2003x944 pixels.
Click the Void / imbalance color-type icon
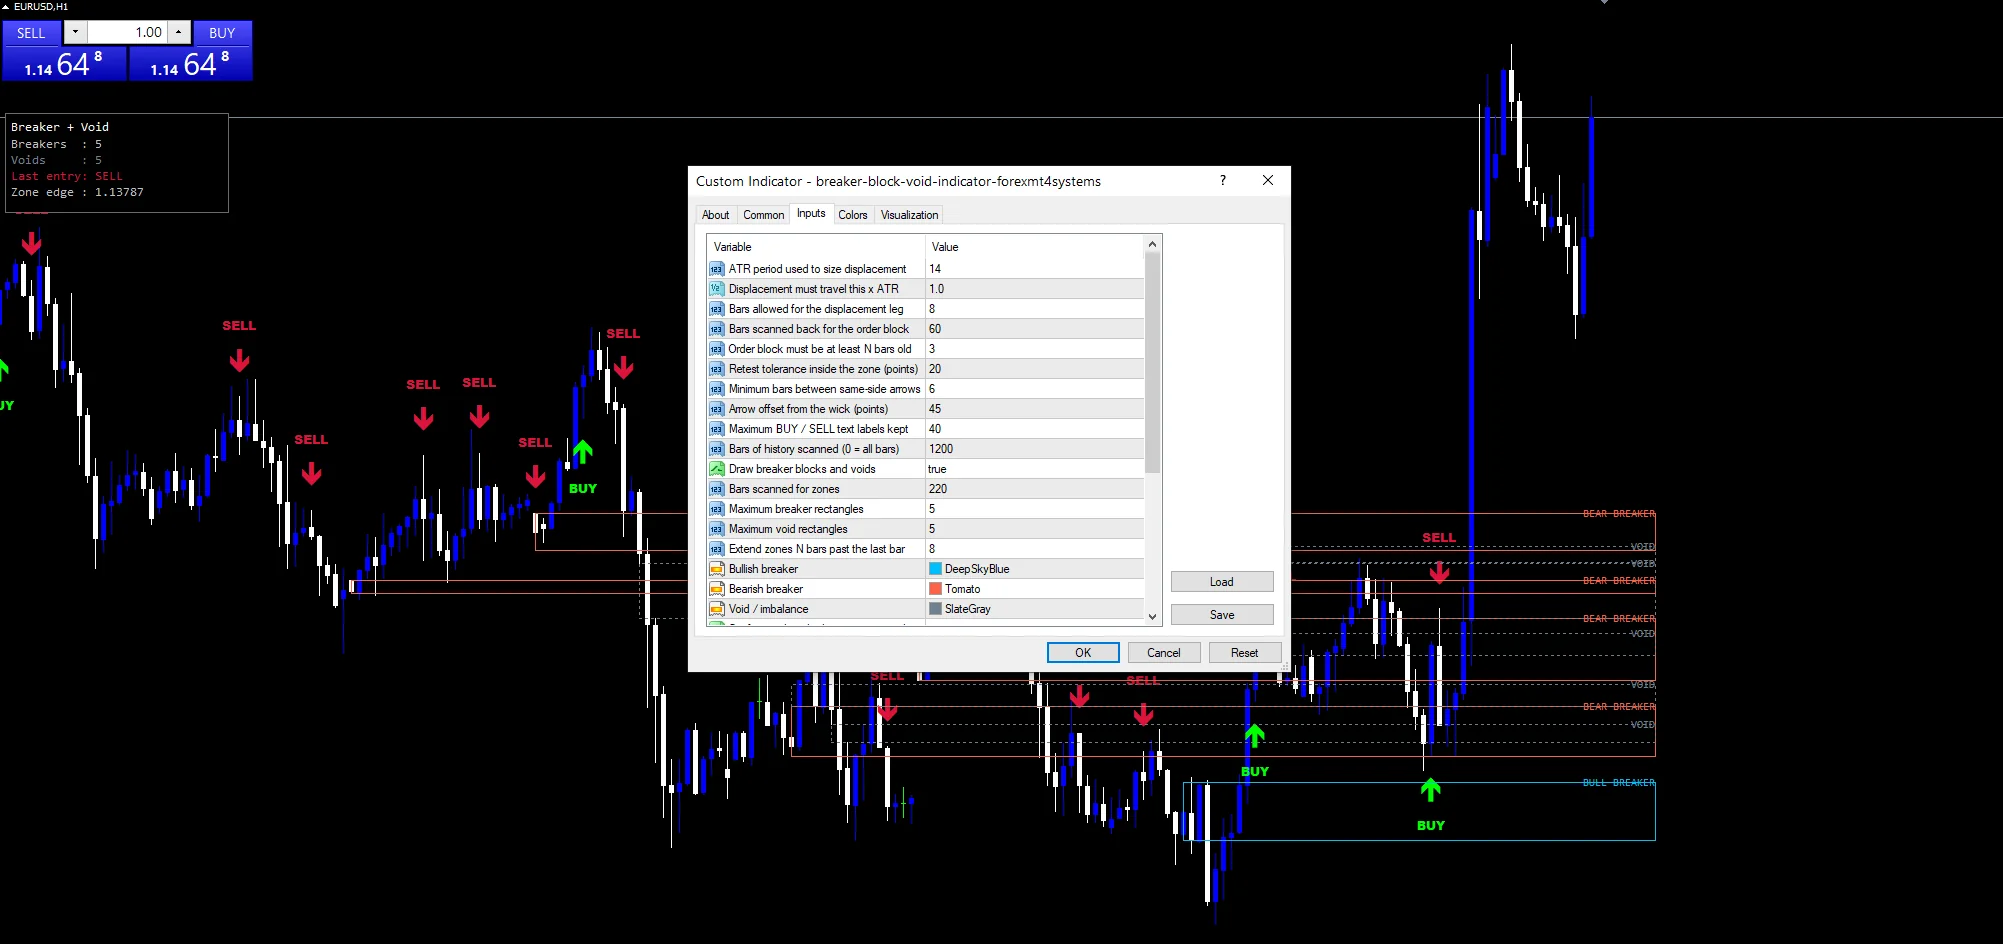(716, 609)
